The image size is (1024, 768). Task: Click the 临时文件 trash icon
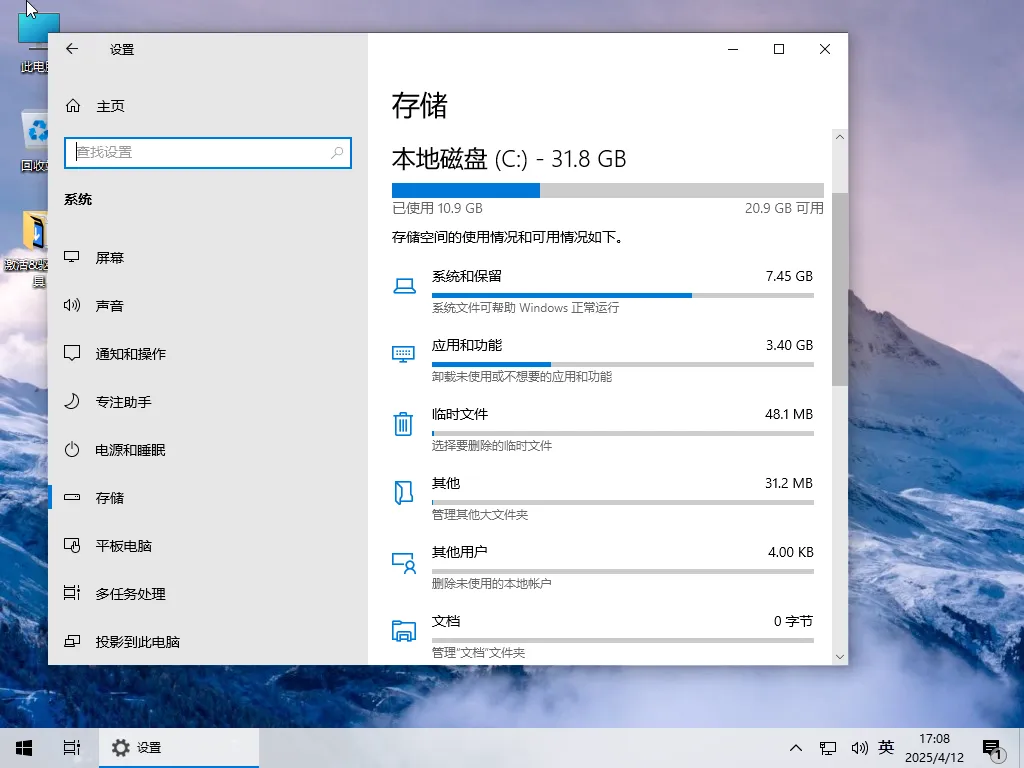(x=403, y=423)
